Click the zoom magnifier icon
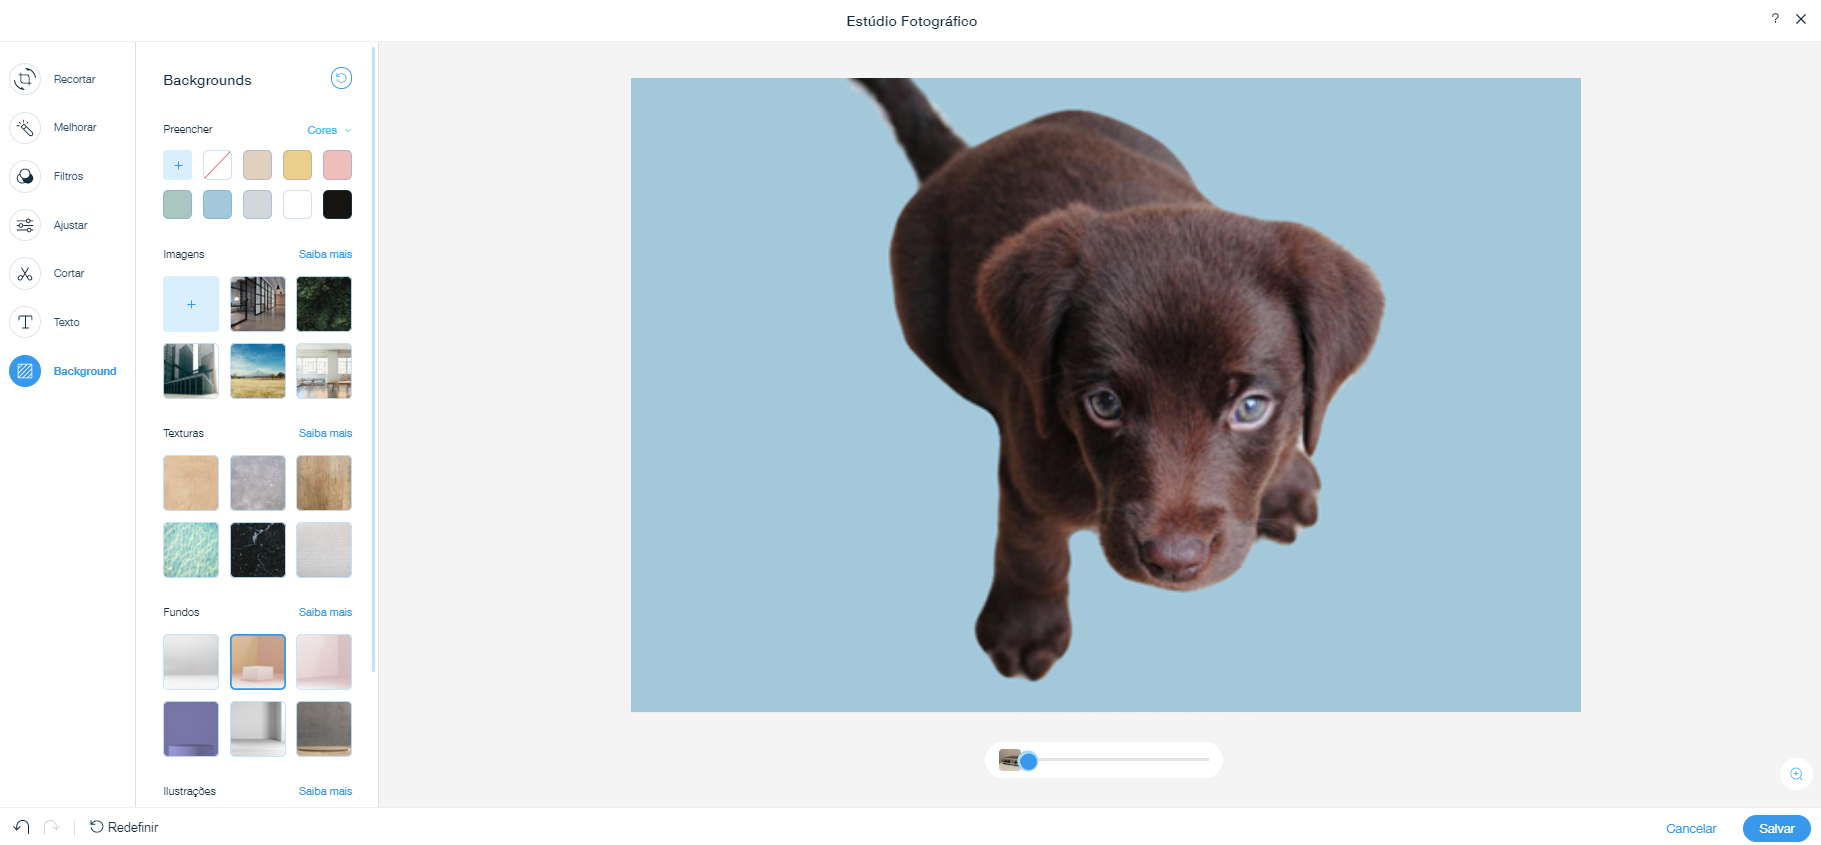This screenshot has width=1821, height=845. point(1796,774)
